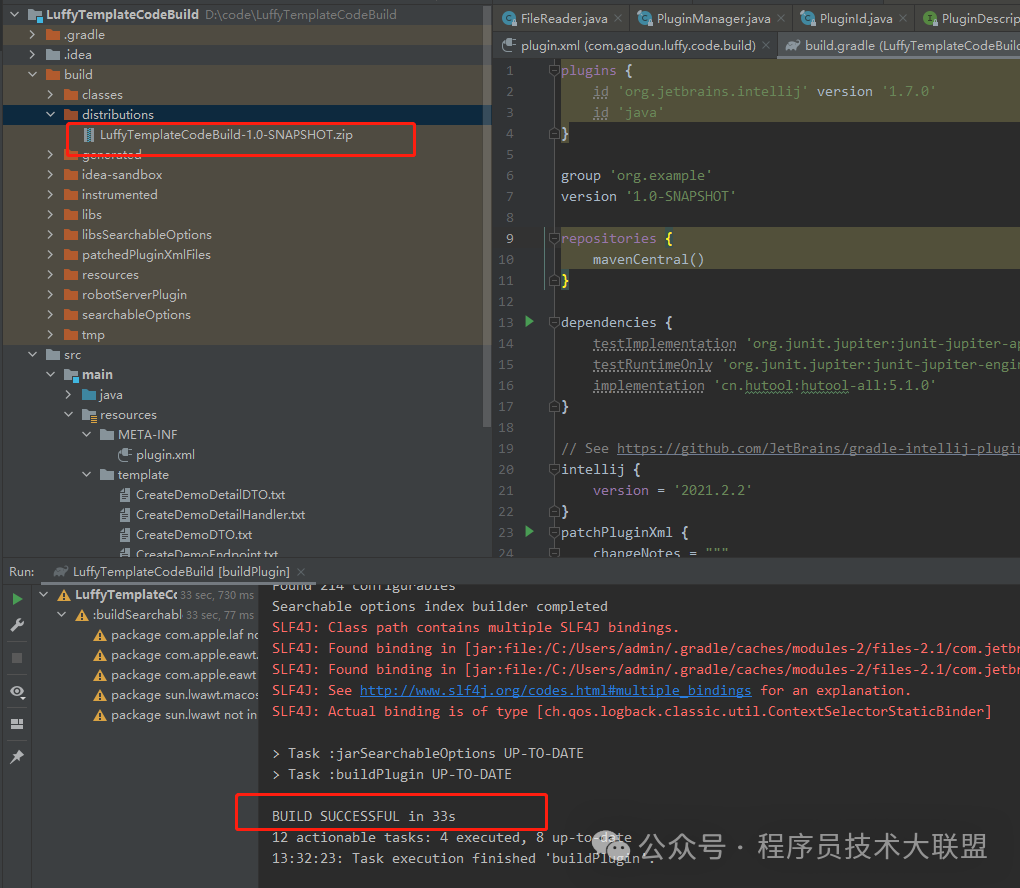This screenshot has height=888, width=1020.
Task: Close the plugin.xml editor tab
Action: [x=766, y=46]
